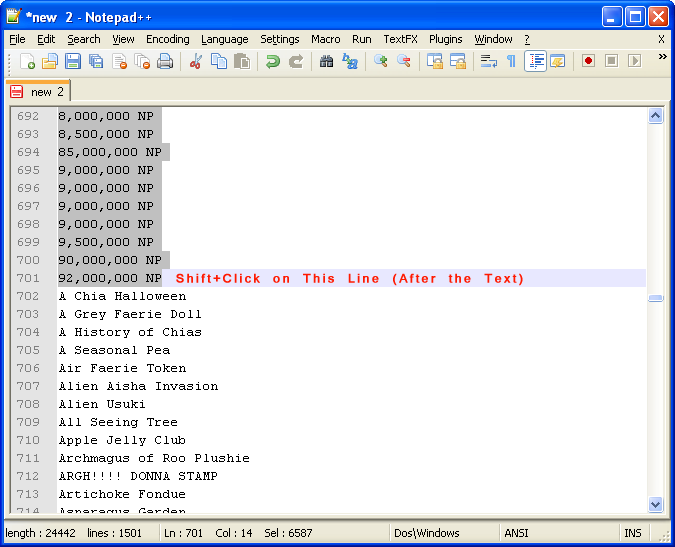The height and width of the screenshot is (547, 675).
Task: Open Replace dialog toolbar icon
Action: coord(350,61)
